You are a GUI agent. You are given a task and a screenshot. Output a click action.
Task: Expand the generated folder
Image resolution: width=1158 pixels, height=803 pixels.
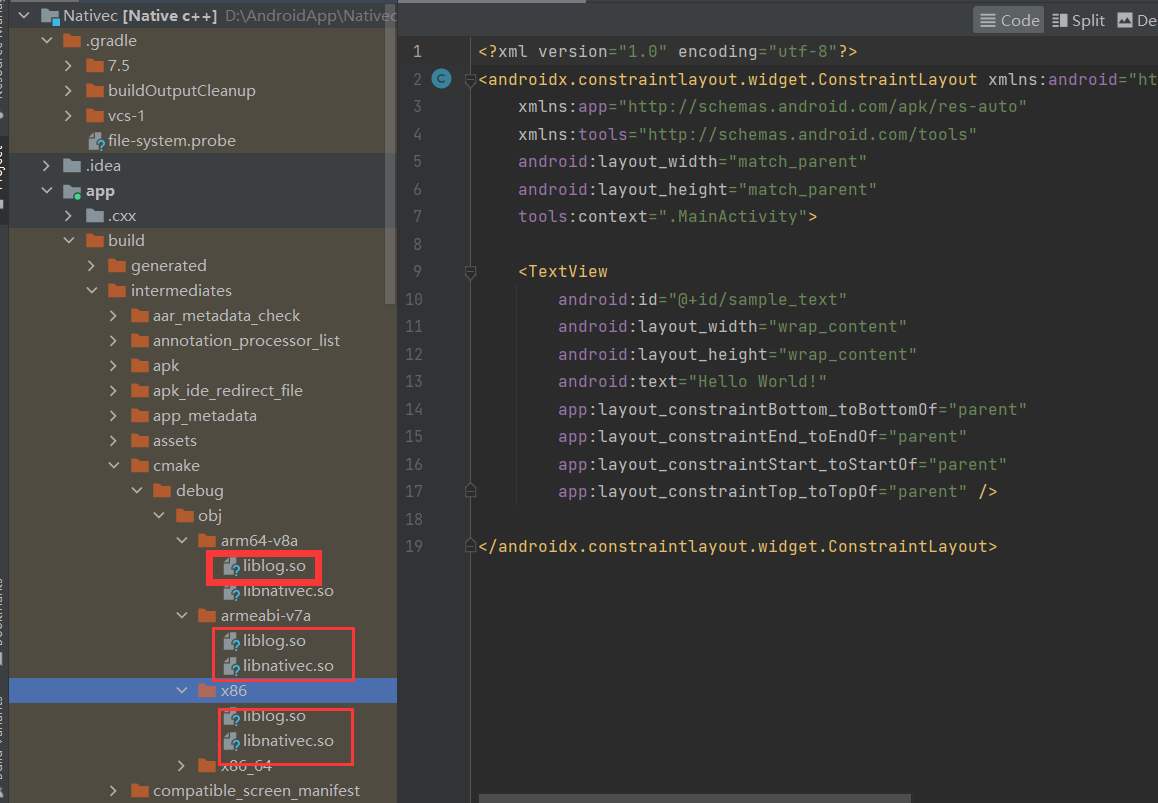pos(92,266)
